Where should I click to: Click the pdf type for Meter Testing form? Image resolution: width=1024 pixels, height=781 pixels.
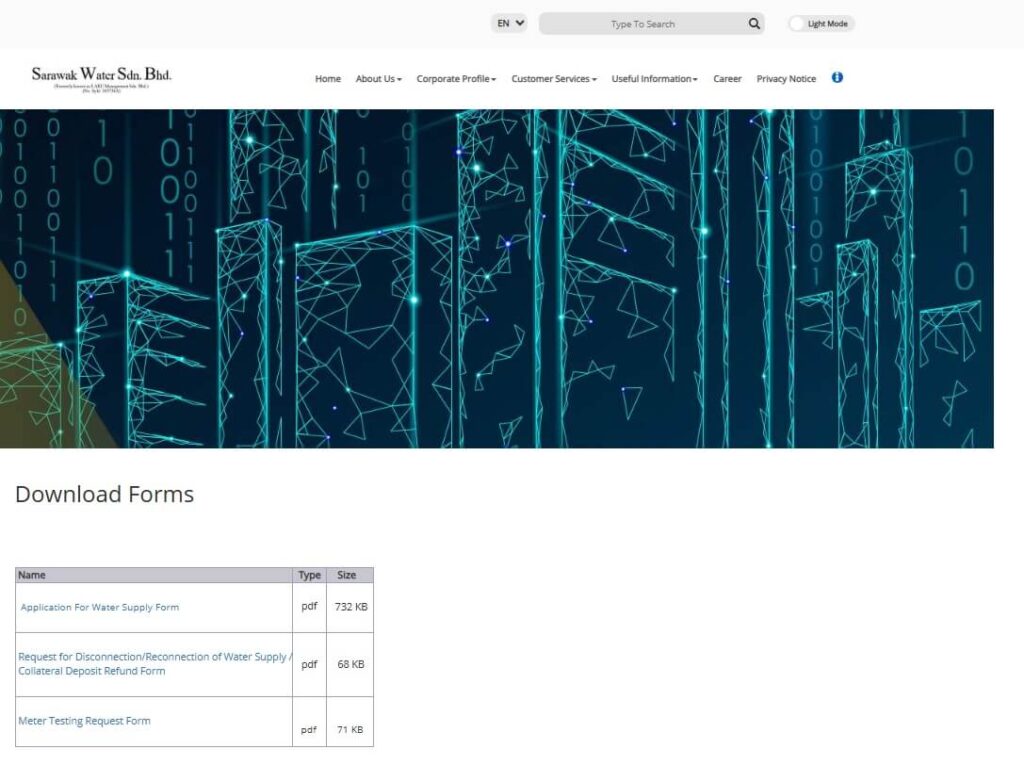[309, 729]
